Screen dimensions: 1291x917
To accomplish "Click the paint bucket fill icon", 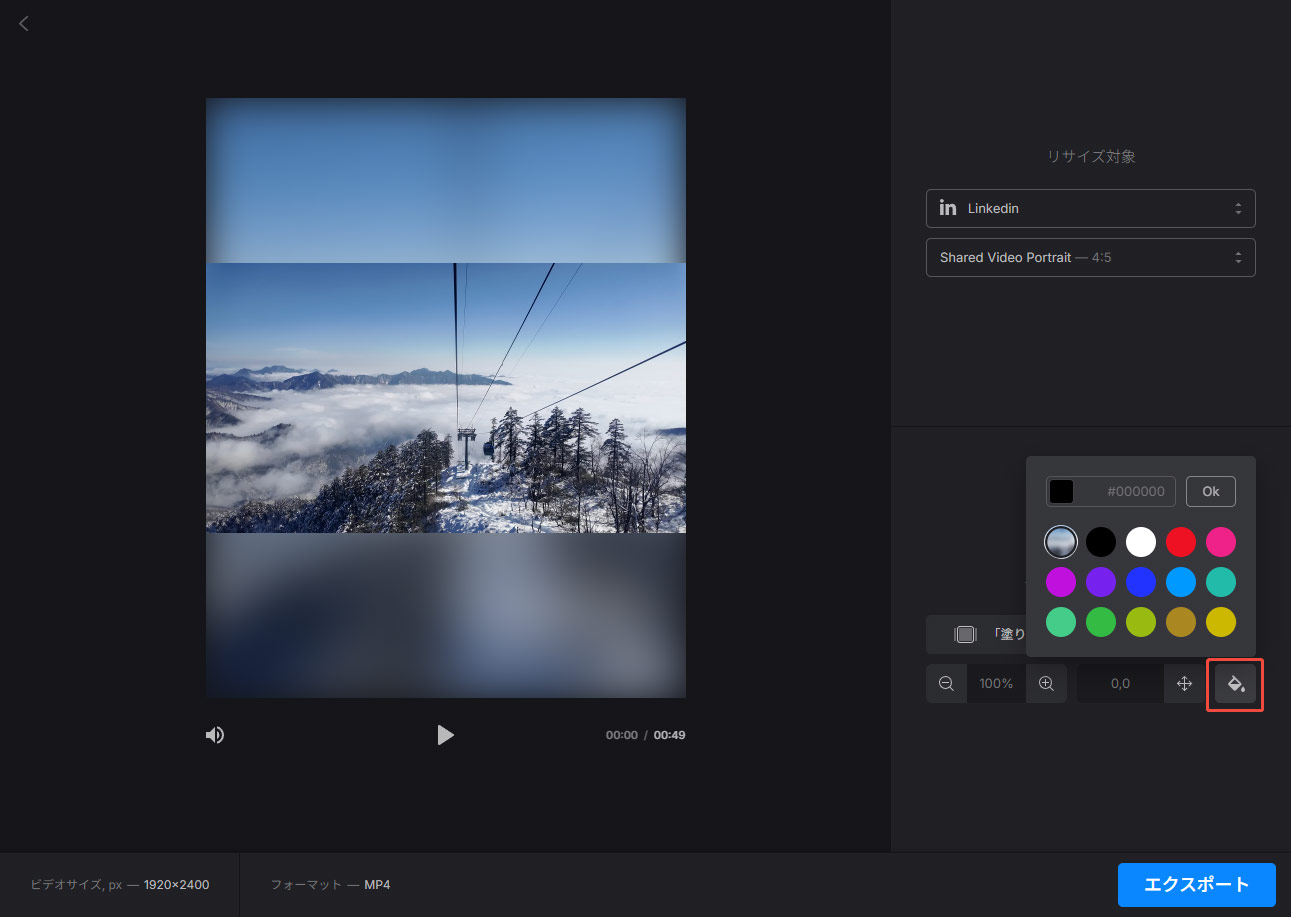I will pyautogui.click(x=1235, y=684).
